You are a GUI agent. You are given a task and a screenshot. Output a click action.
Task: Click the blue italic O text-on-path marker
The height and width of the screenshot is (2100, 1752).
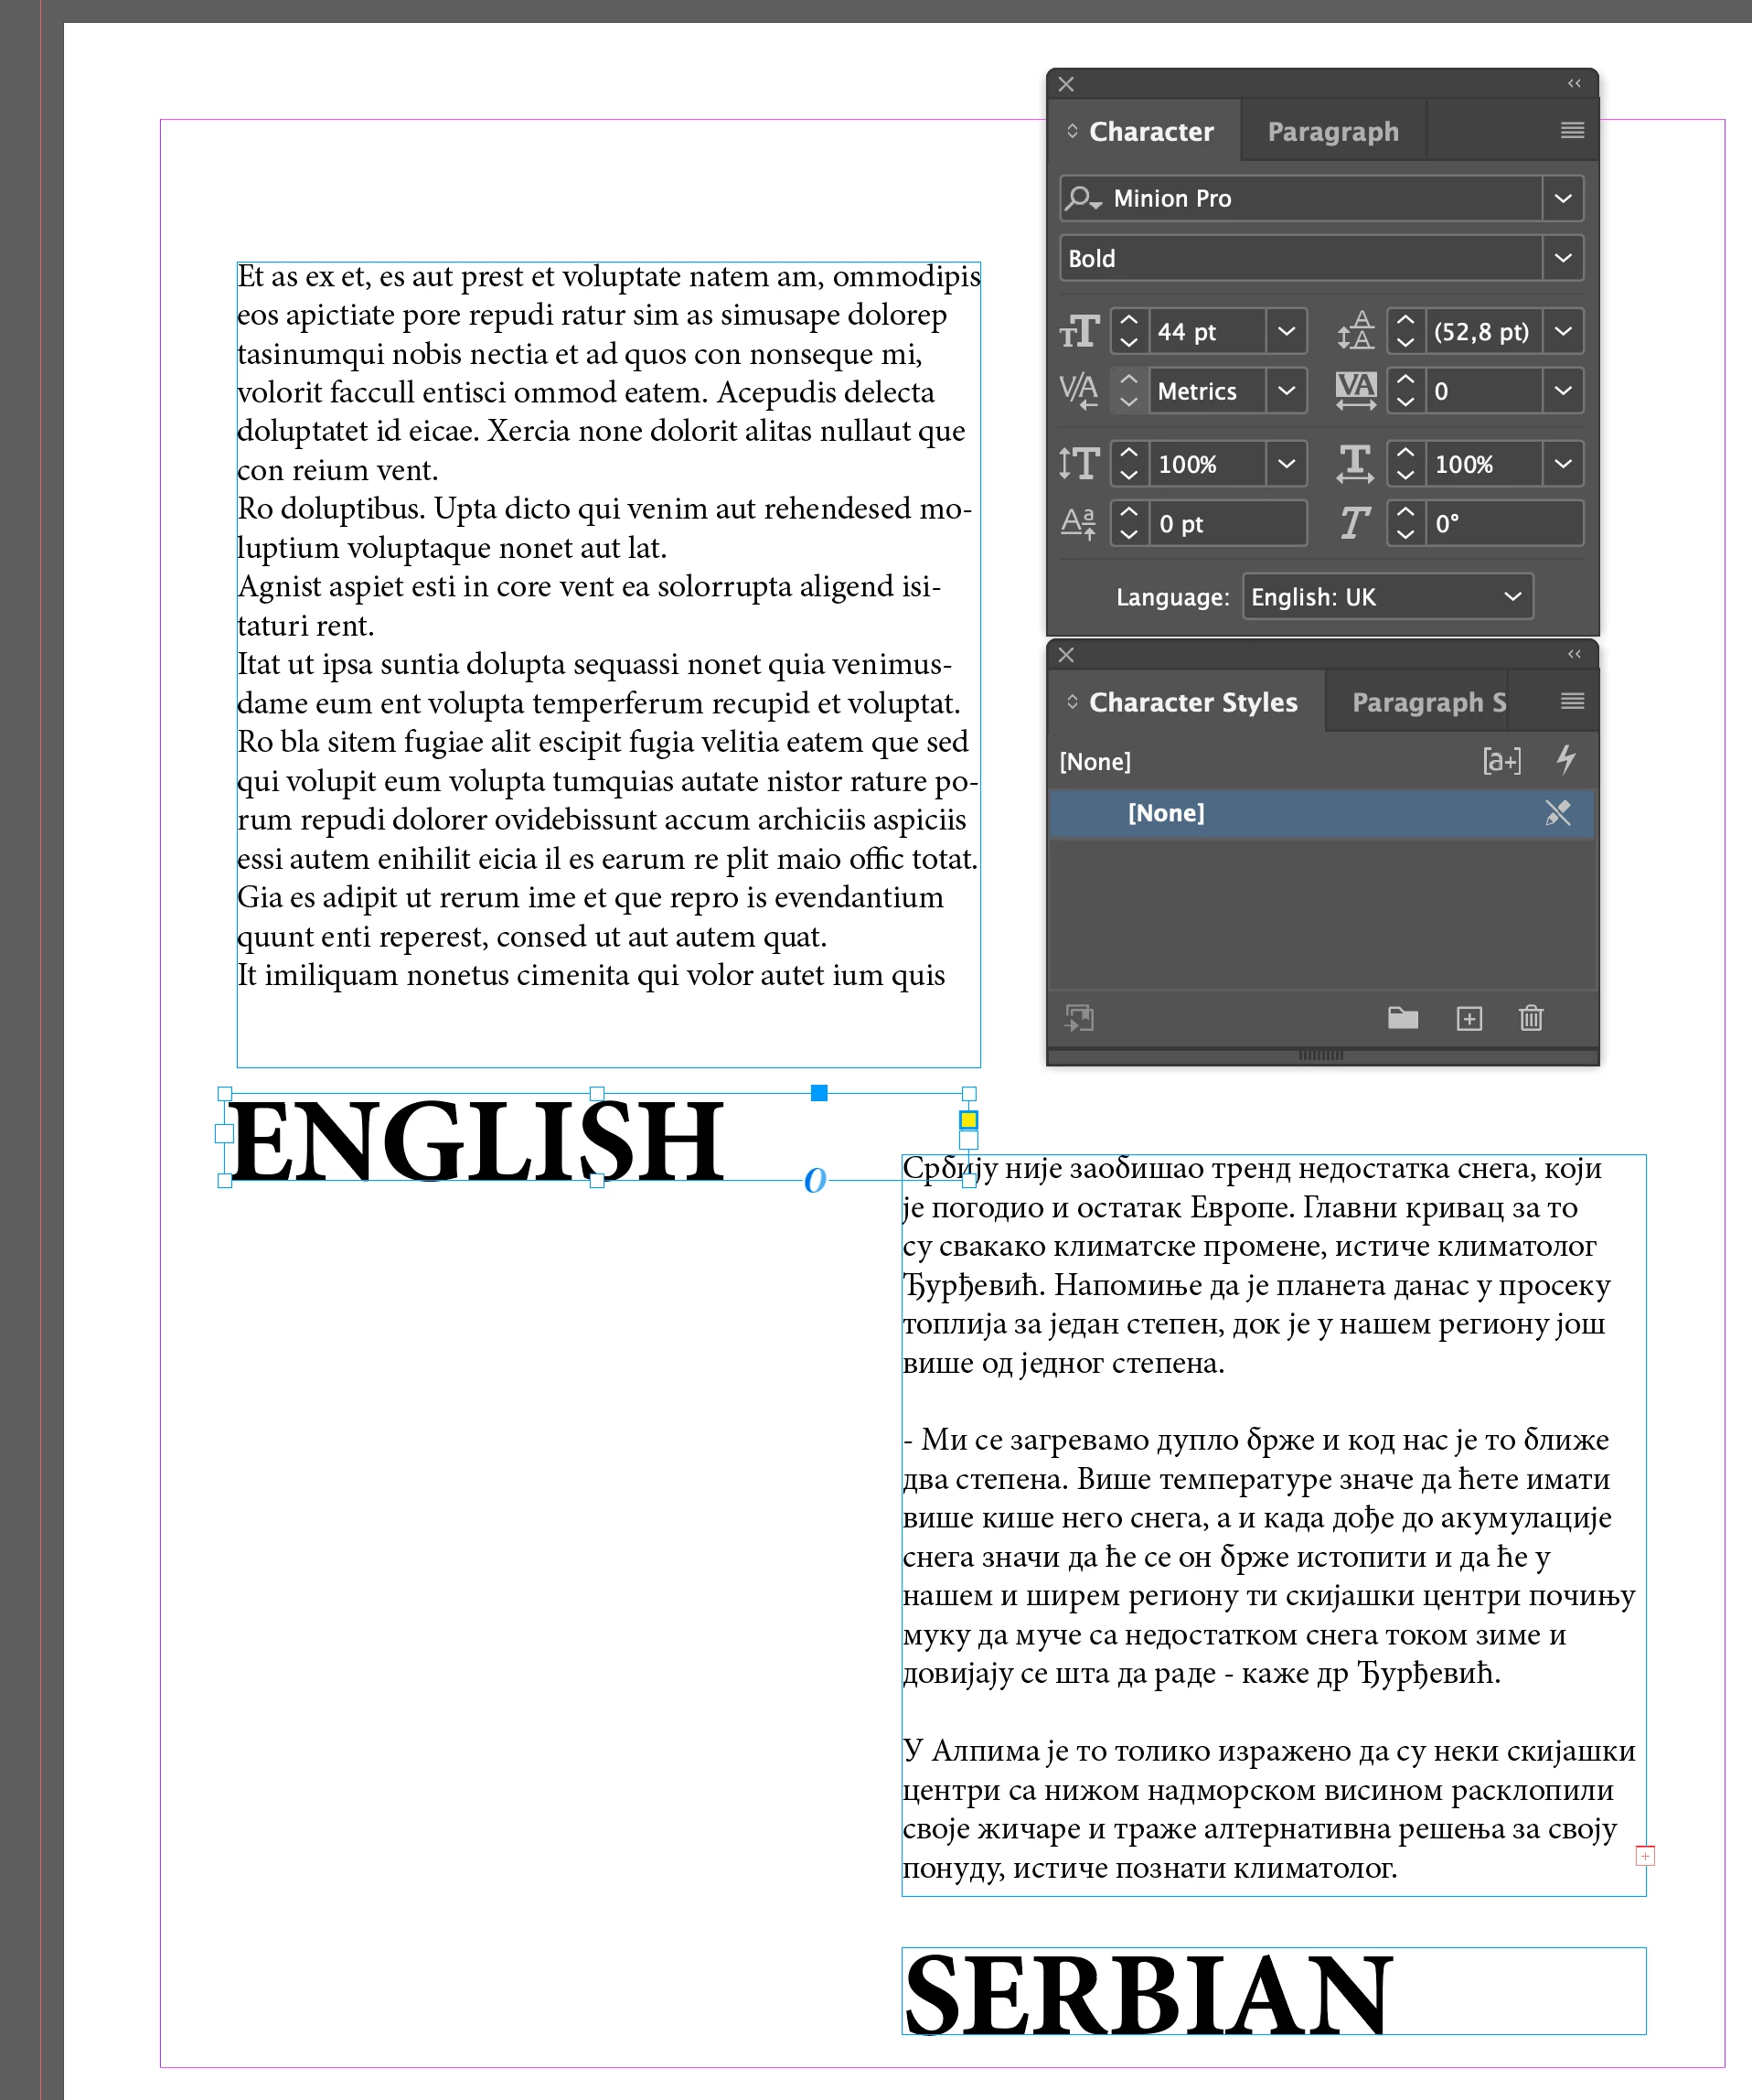click(x=815, y=1181)
